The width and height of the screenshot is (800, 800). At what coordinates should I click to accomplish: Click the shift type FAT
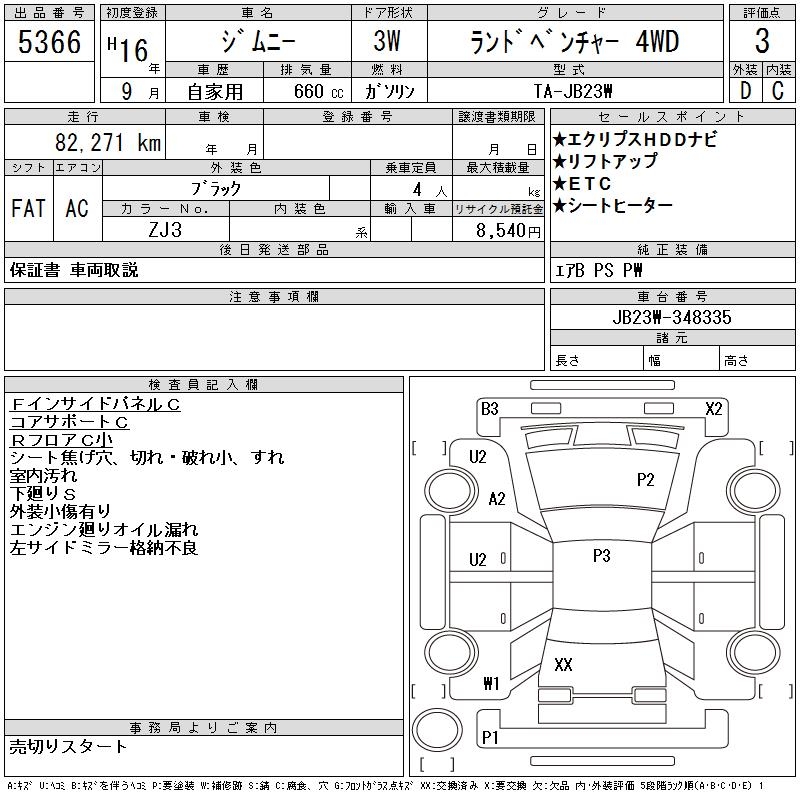[28, 208]
